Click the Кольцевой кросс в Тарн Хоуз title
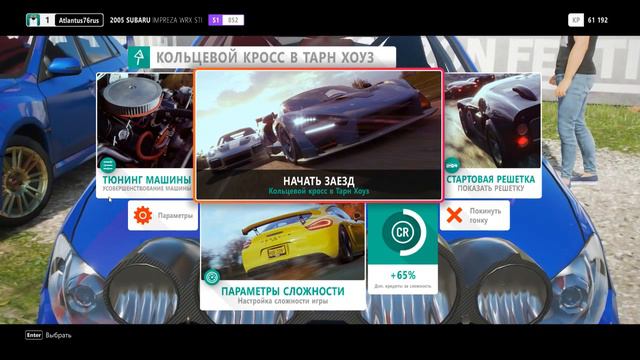Viewport: 640px width, 360px height. [265, 58]
